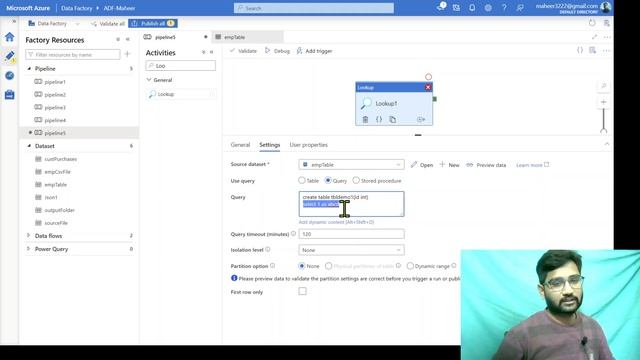The width and height of the screenshot is (640, 360).
Task: Open the Monitor gauge icon in sidebar
Action: [x=9, y=76]
